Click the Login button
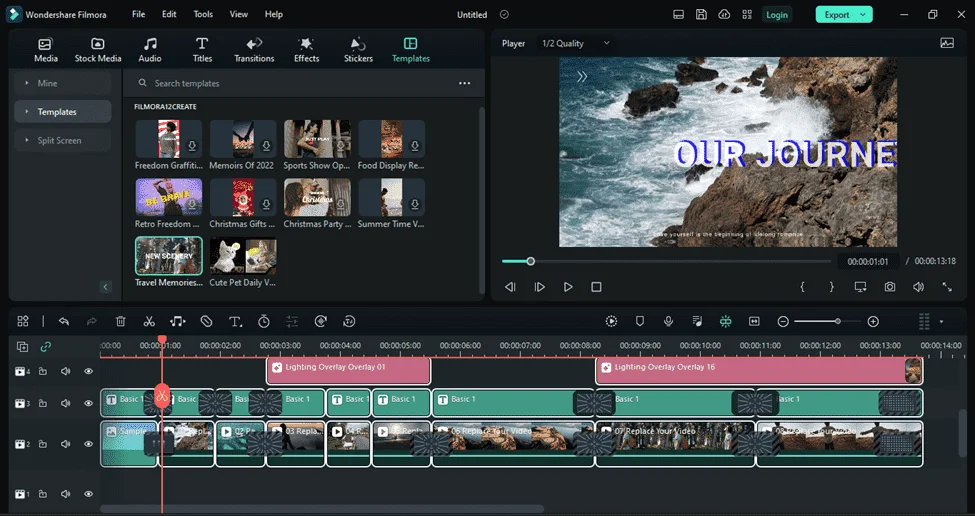The width and height of the screenshot is (975, 516). pos(777,15)
